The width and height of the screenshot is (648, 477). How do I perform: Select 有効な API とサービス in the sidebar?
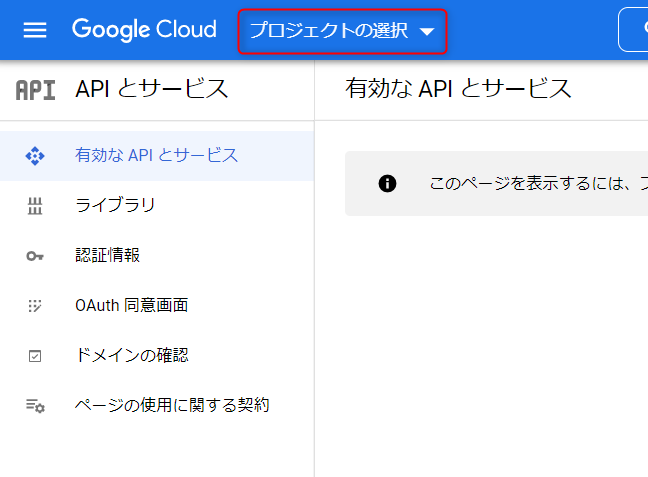tap(156, 156)
